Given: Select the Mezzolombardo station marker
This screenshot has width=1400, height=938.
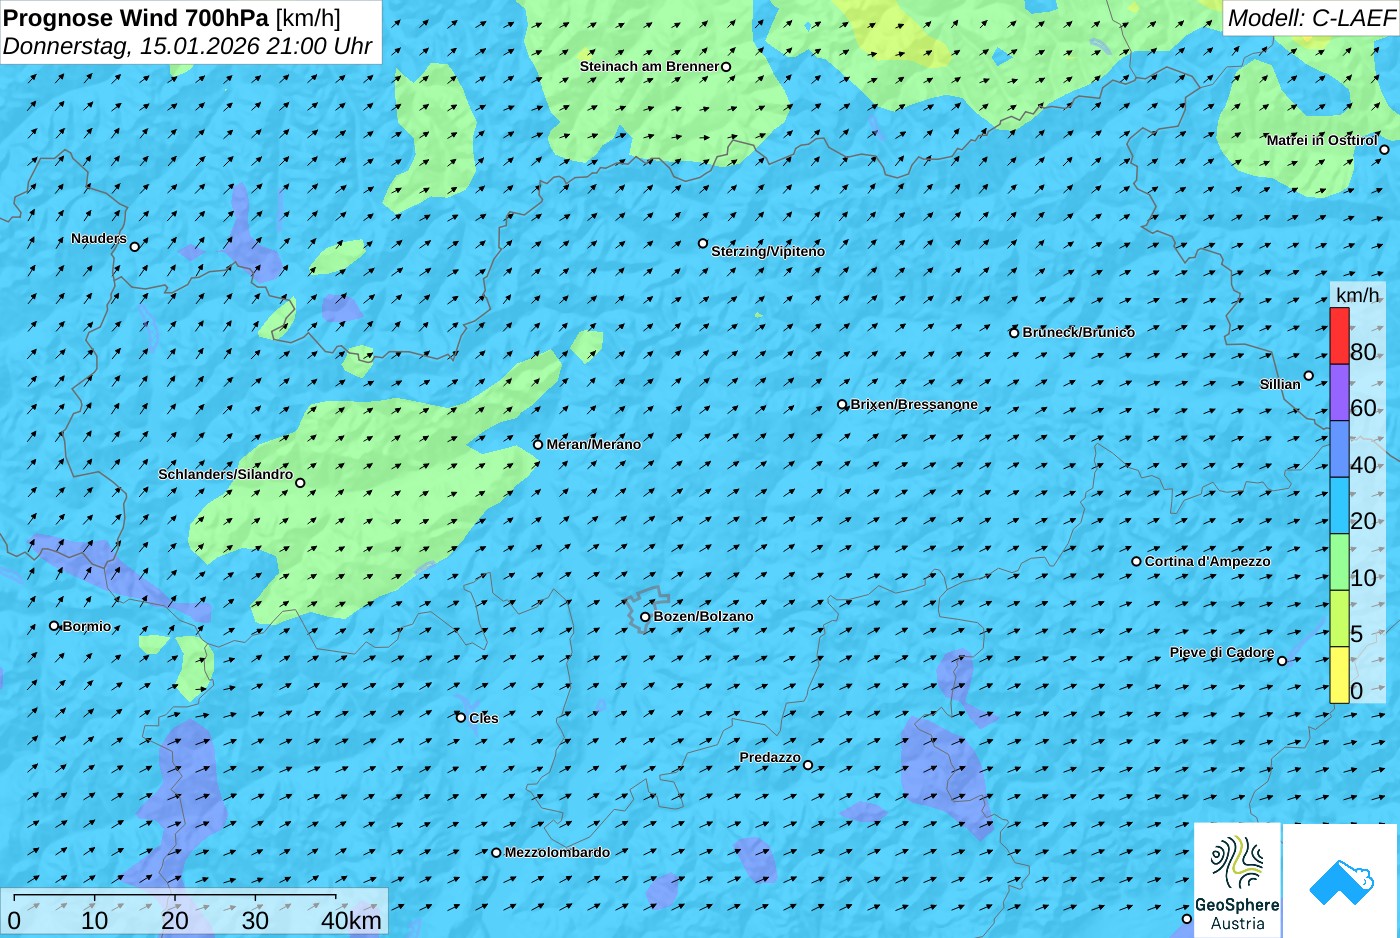Looking at the screenshot, I should click(496, 853).
